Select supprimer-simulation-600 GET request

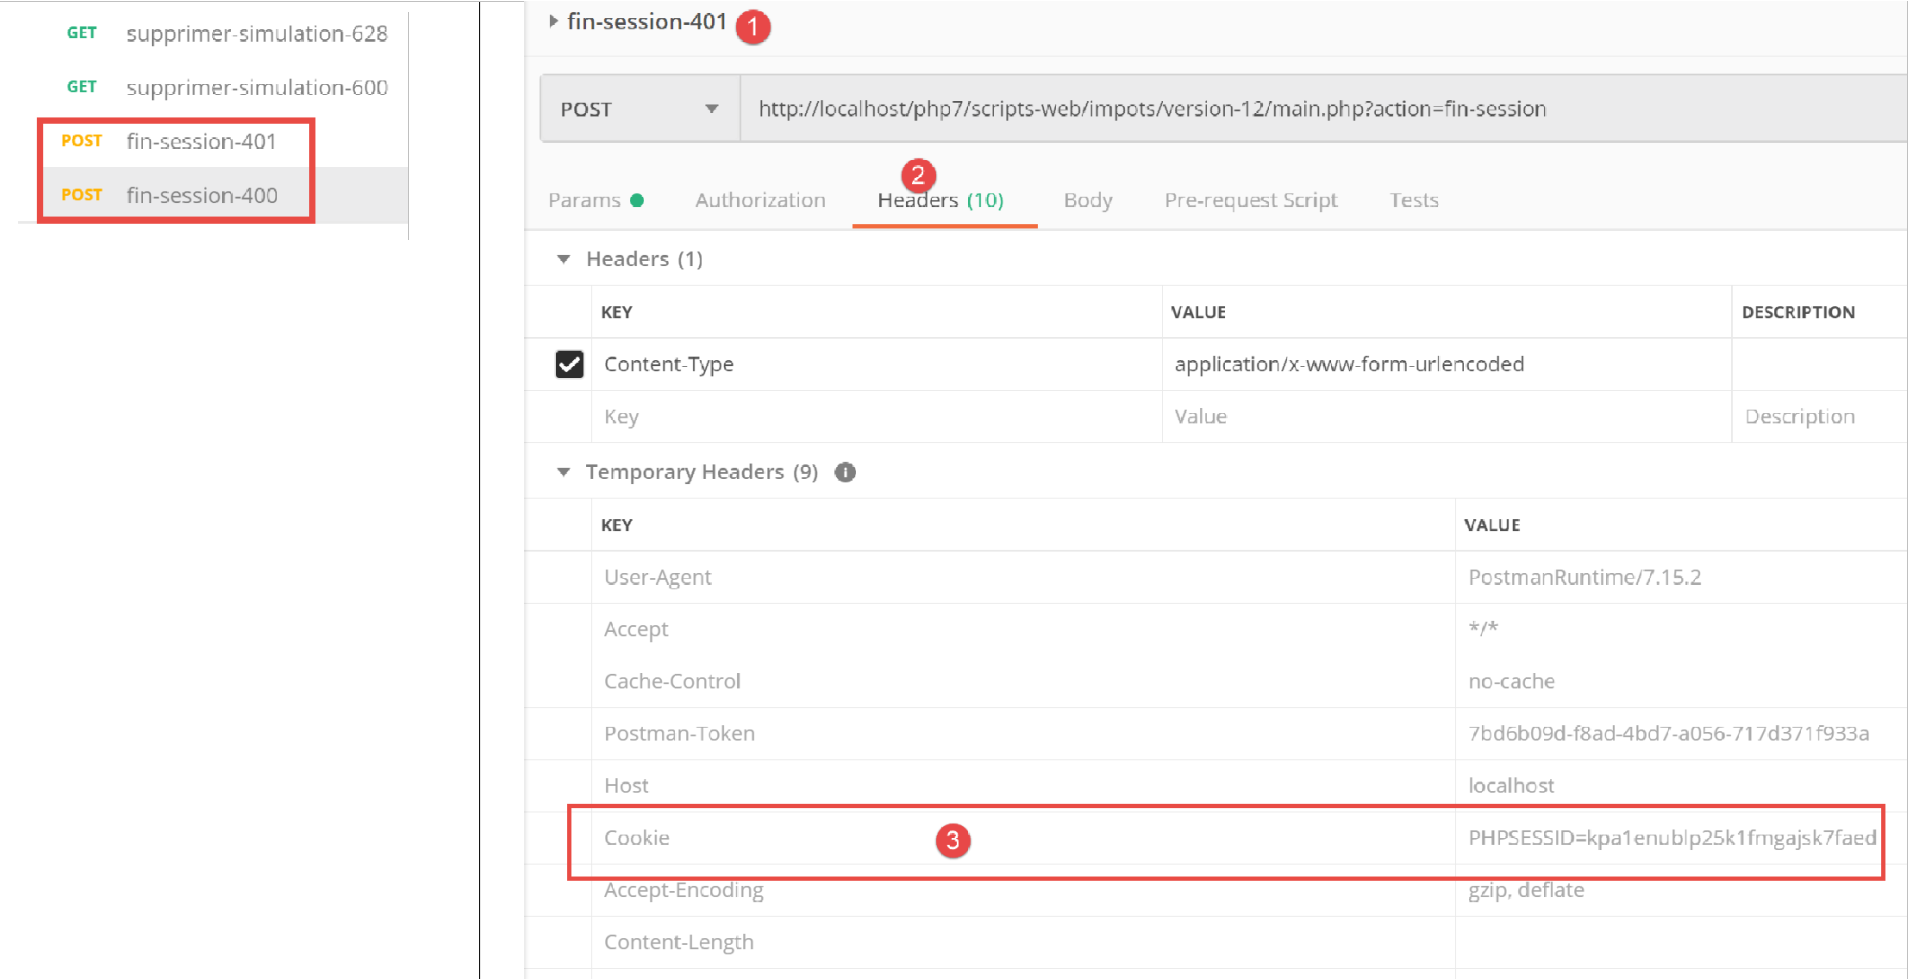(x=256, y=88)
